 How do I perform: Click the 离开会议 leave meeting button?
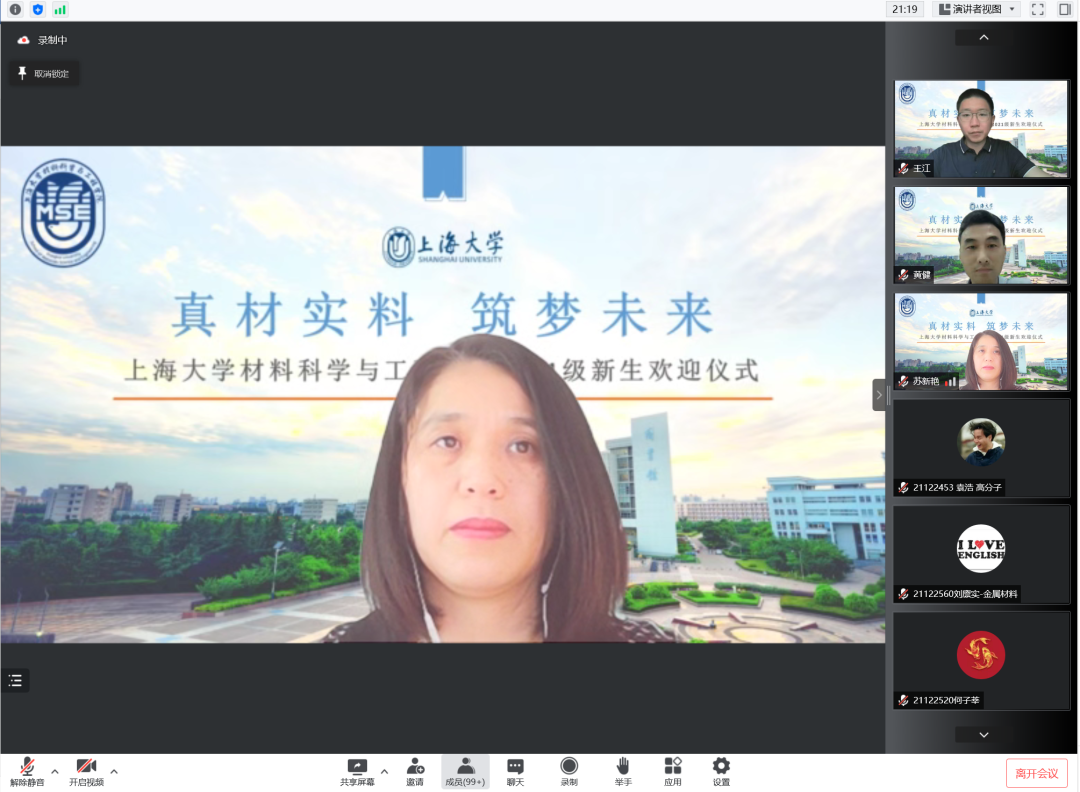[x=1036, y=773]
